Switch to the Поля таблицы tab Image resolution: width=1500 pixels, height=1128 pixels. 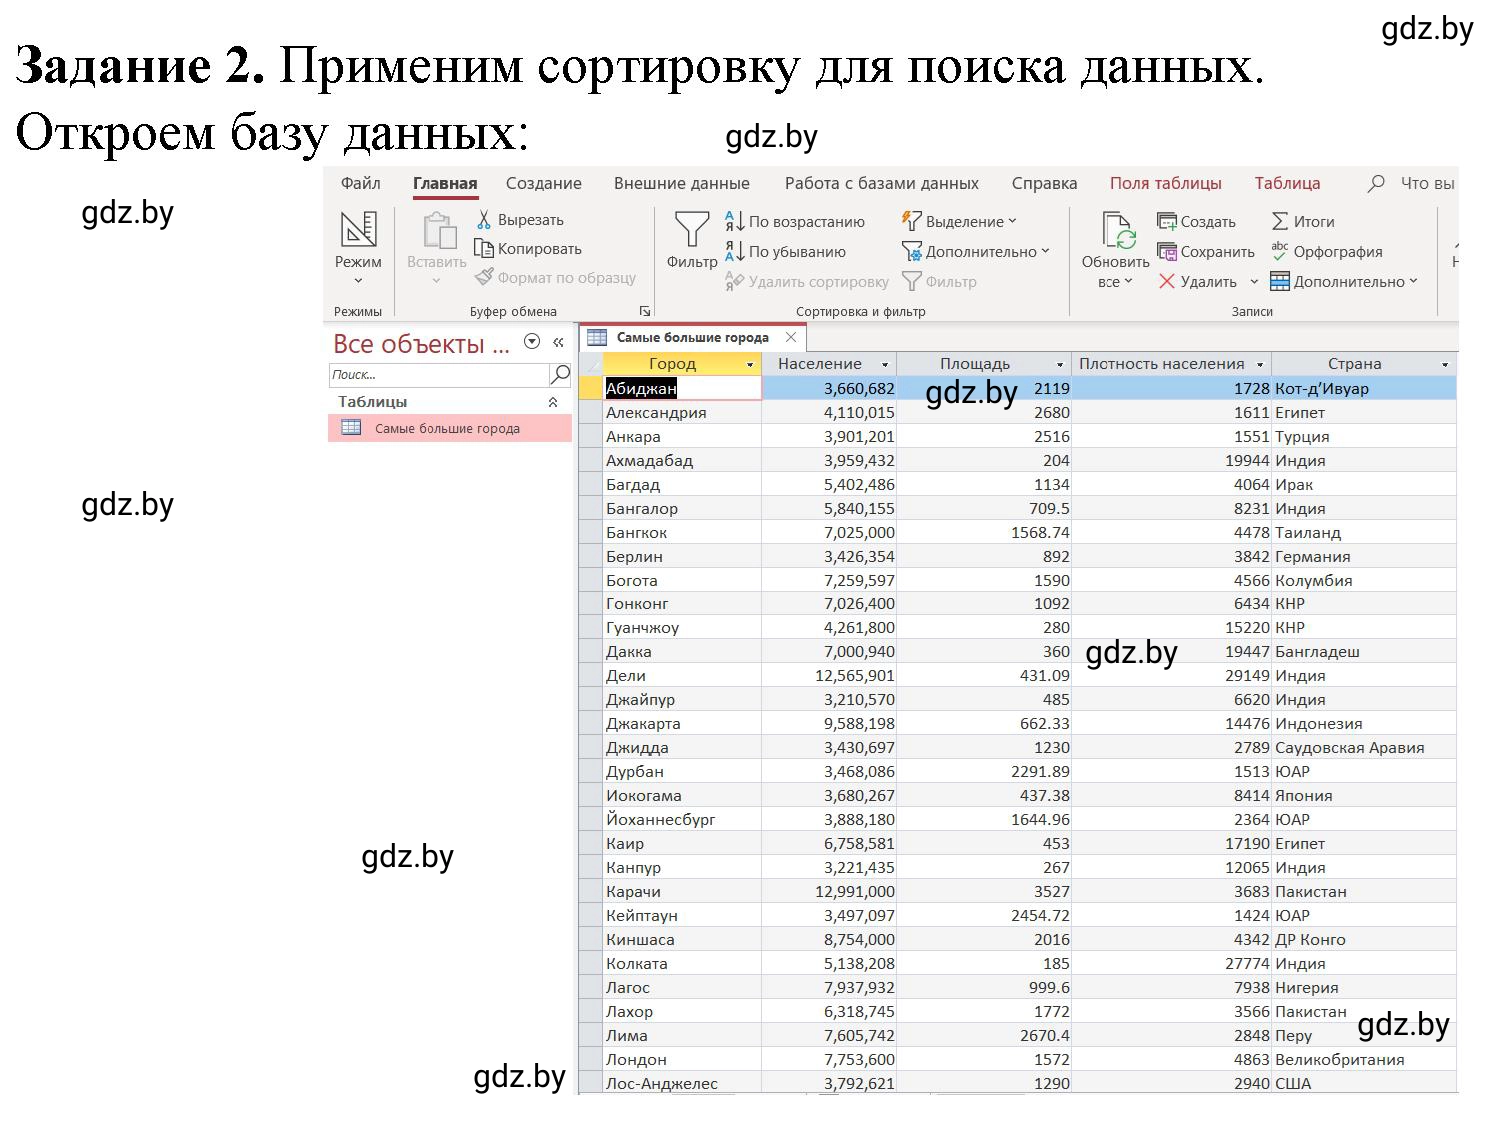[1165, 183]
